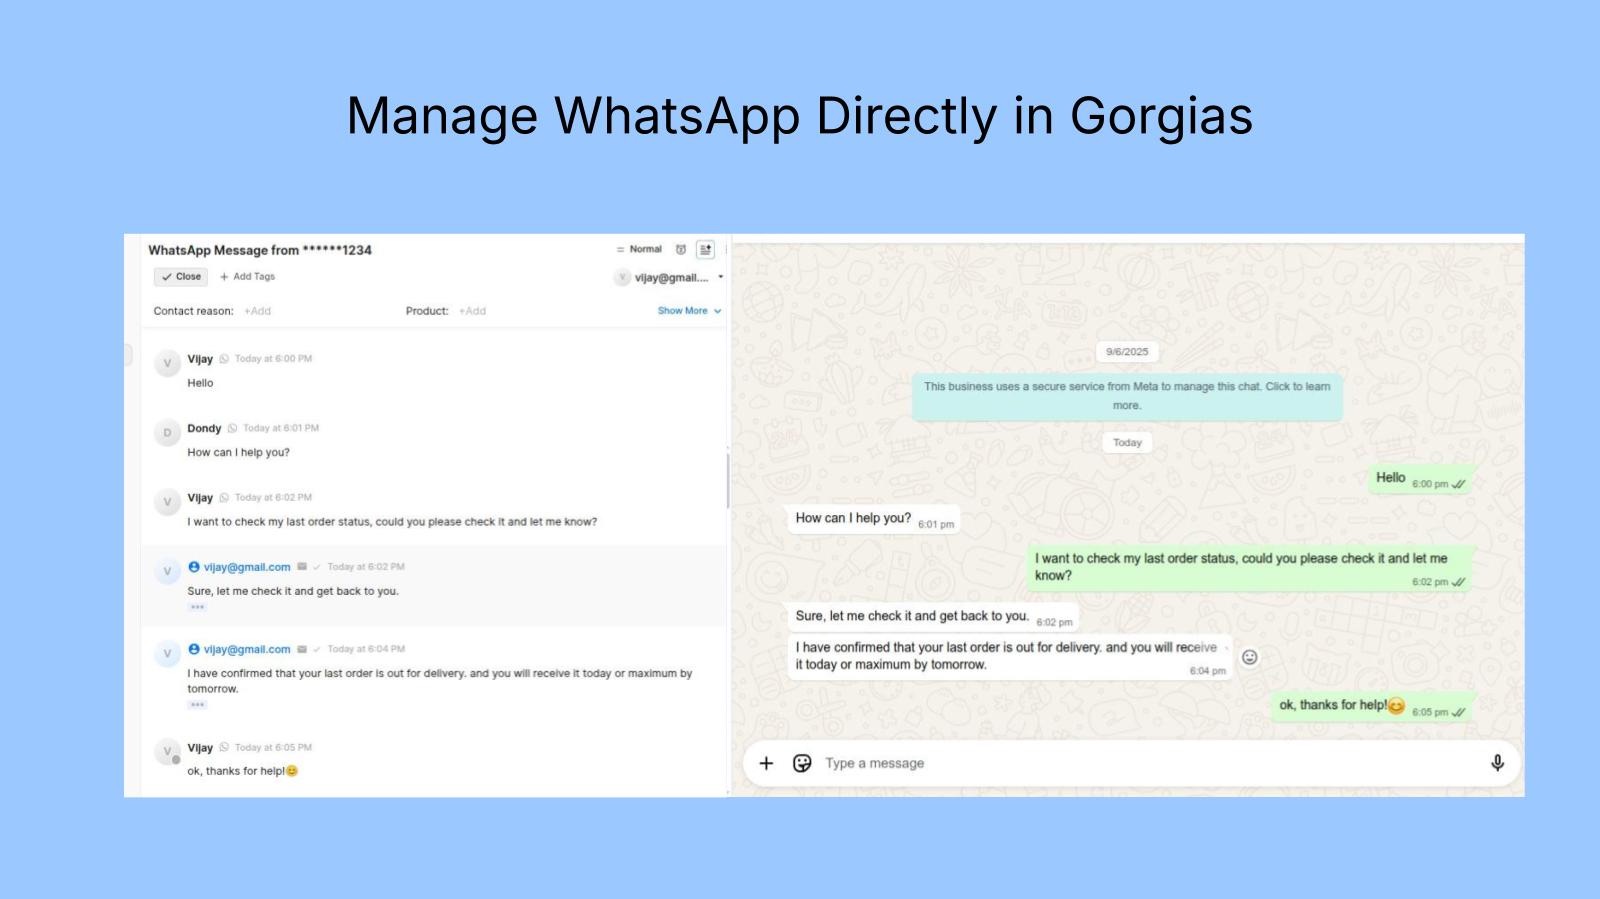Click 'Today at 6:05 PM' timestamp in Gorgias
Image resolution: width=1600 pixels, height=899 pixels.
[273, 748]
